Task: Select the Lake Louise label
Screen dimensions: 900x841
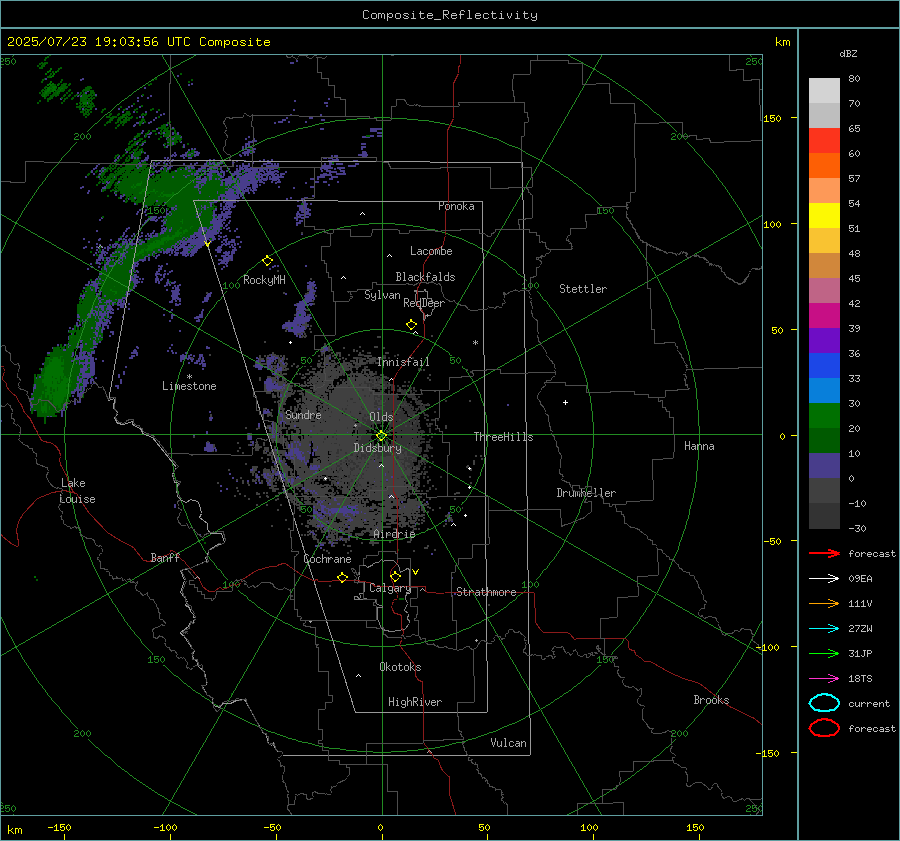Action: [x=77, y=491]
